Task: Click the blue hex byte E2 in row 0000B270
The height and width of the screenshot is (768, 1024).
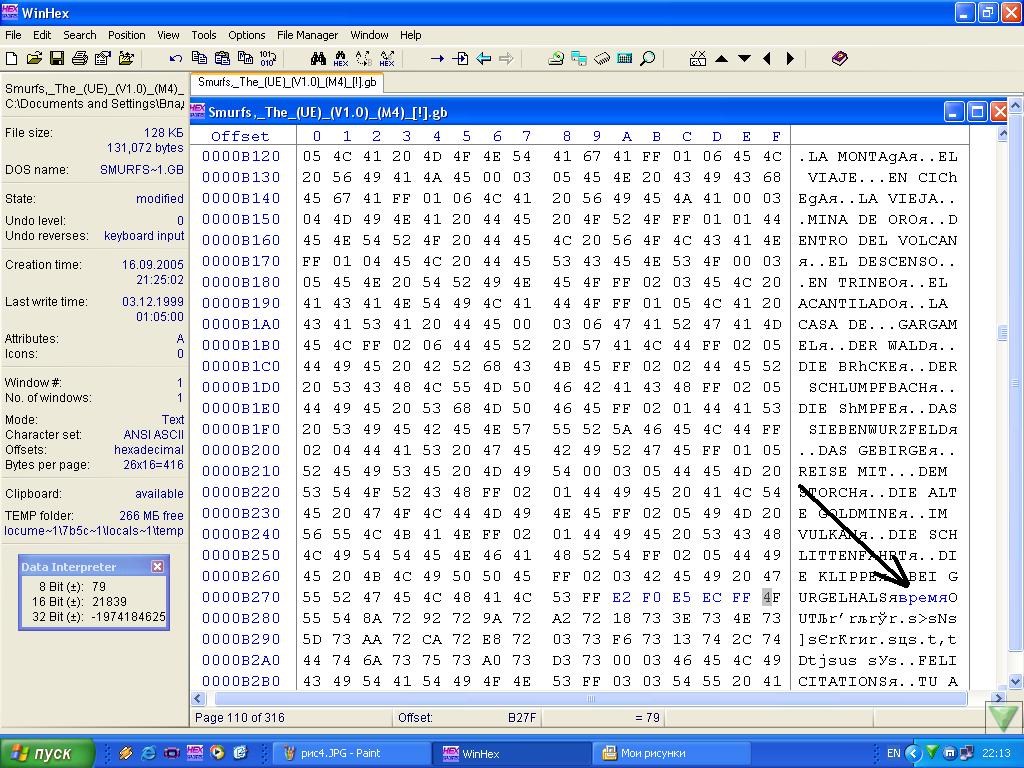Action: 621,597
